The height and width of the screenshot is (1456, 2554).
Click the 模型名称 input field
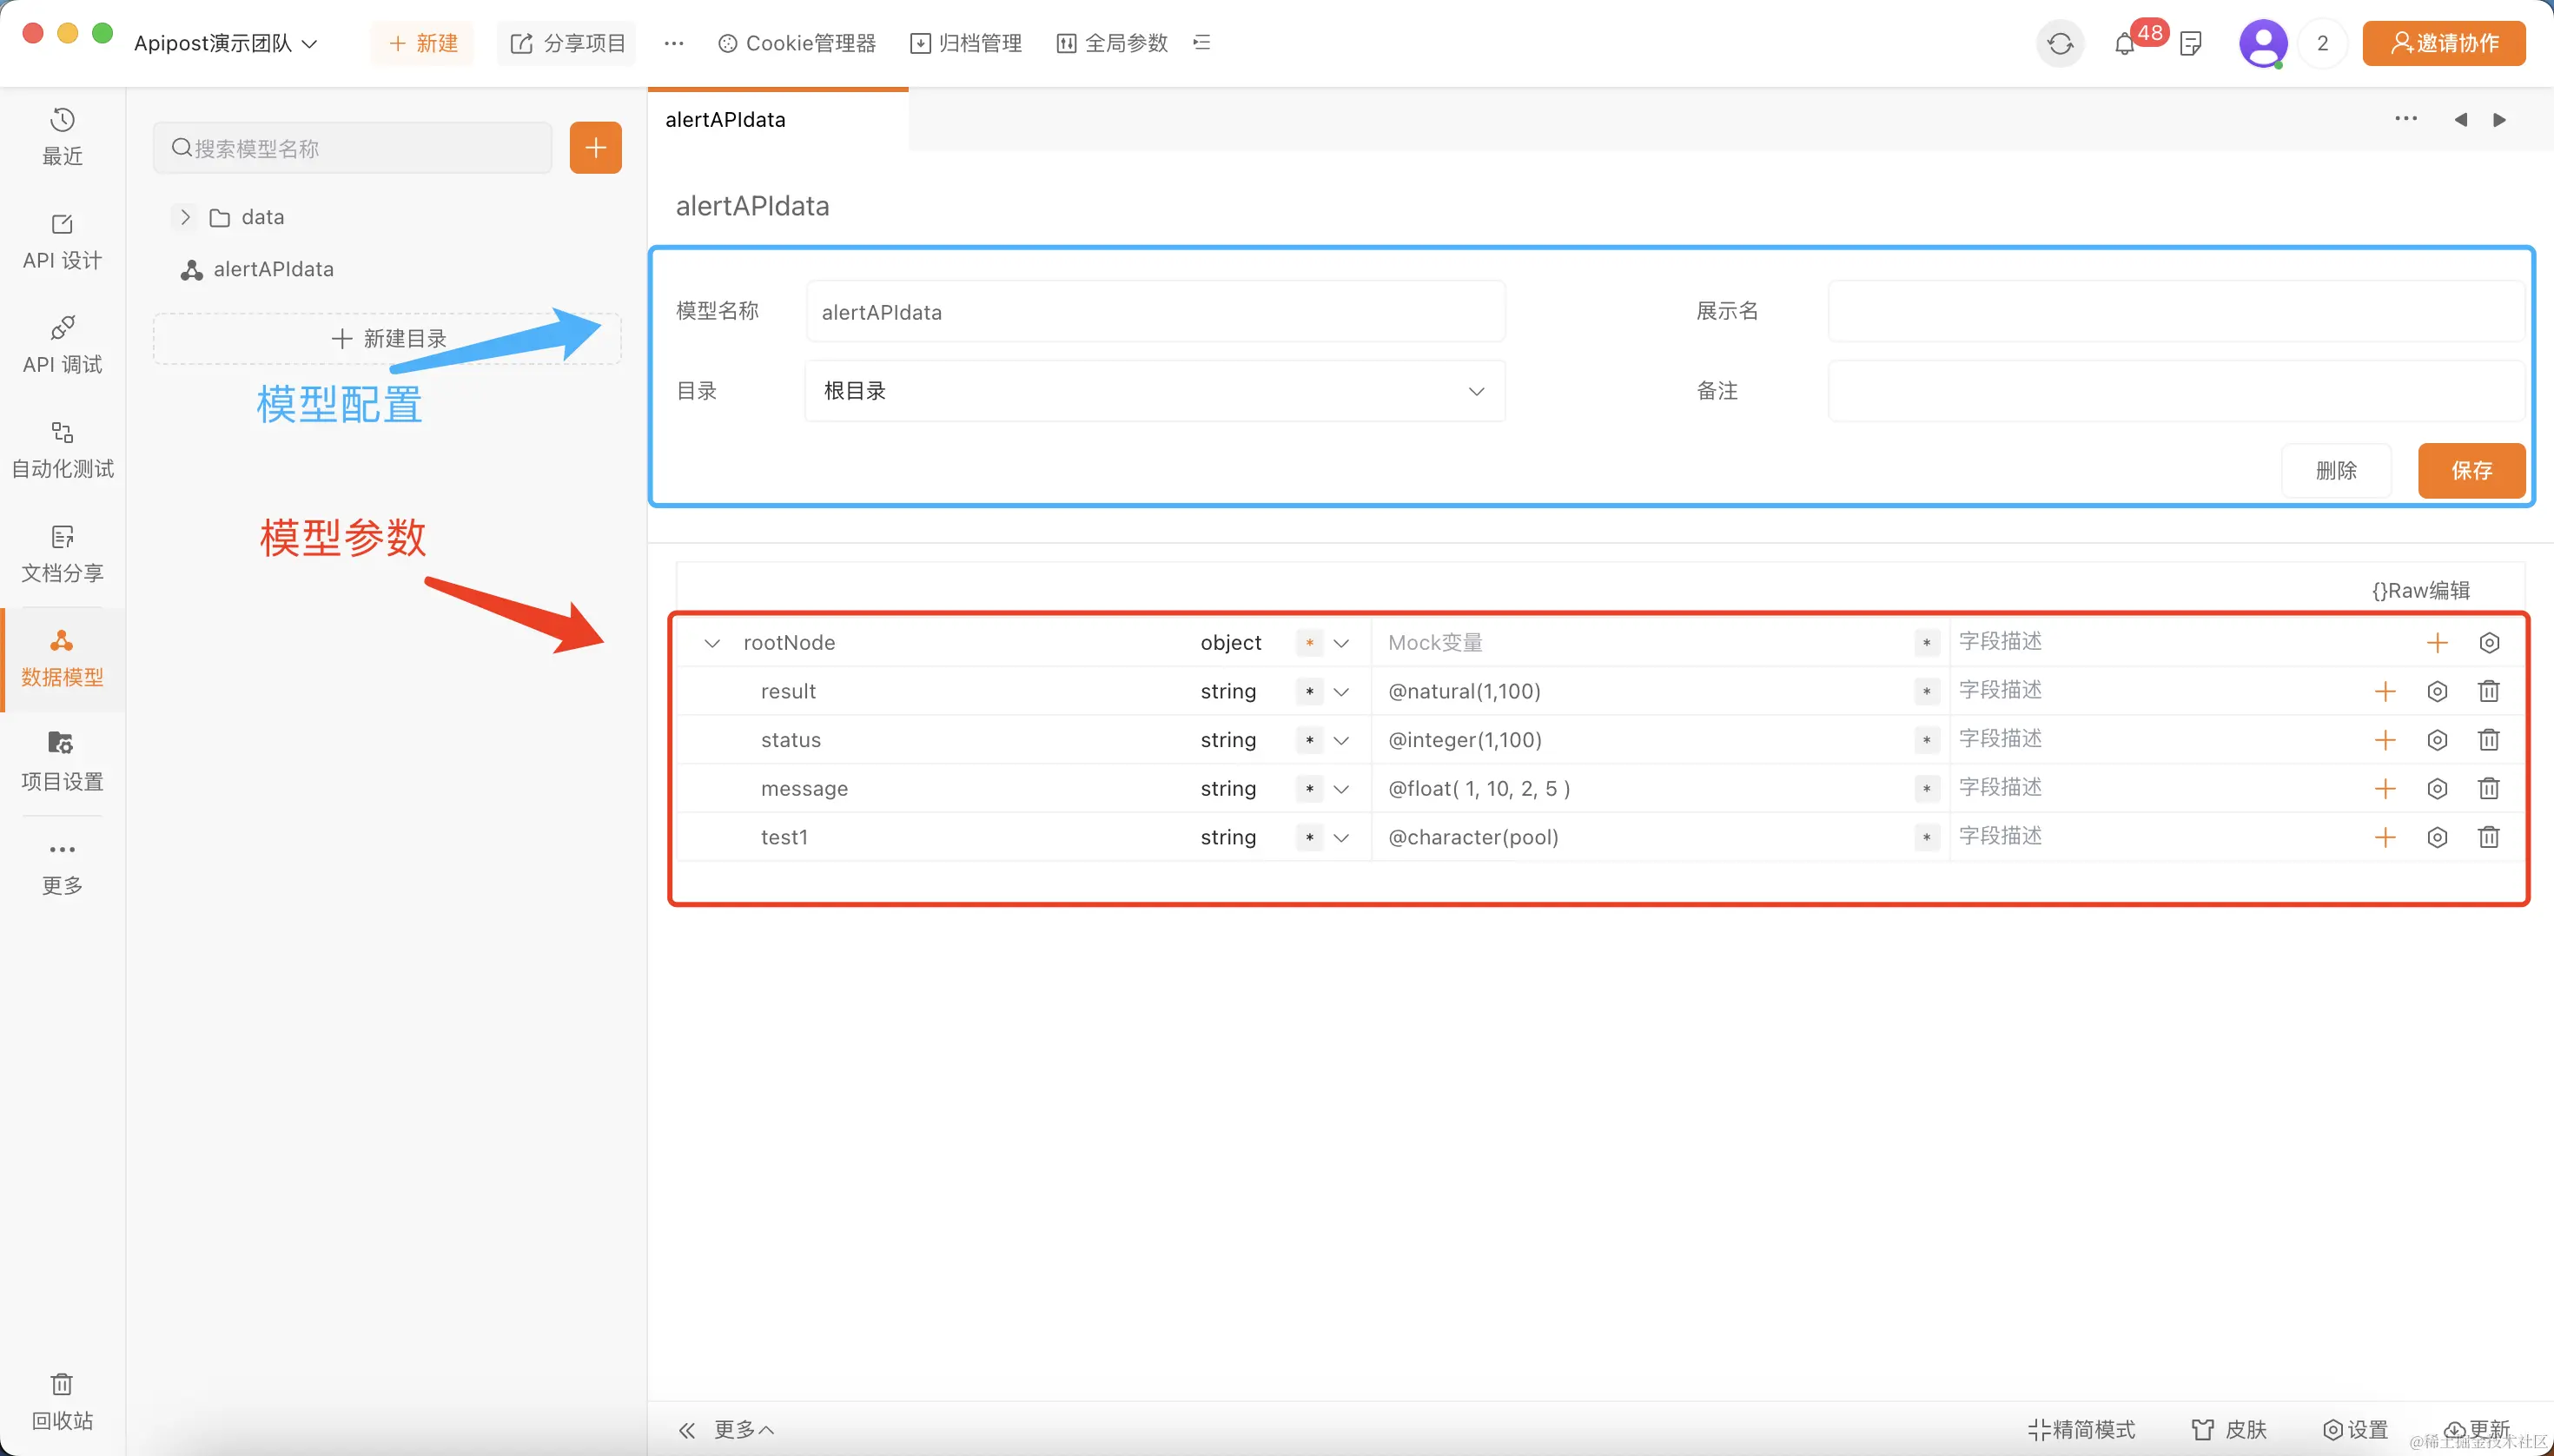tap(1155, 312)
